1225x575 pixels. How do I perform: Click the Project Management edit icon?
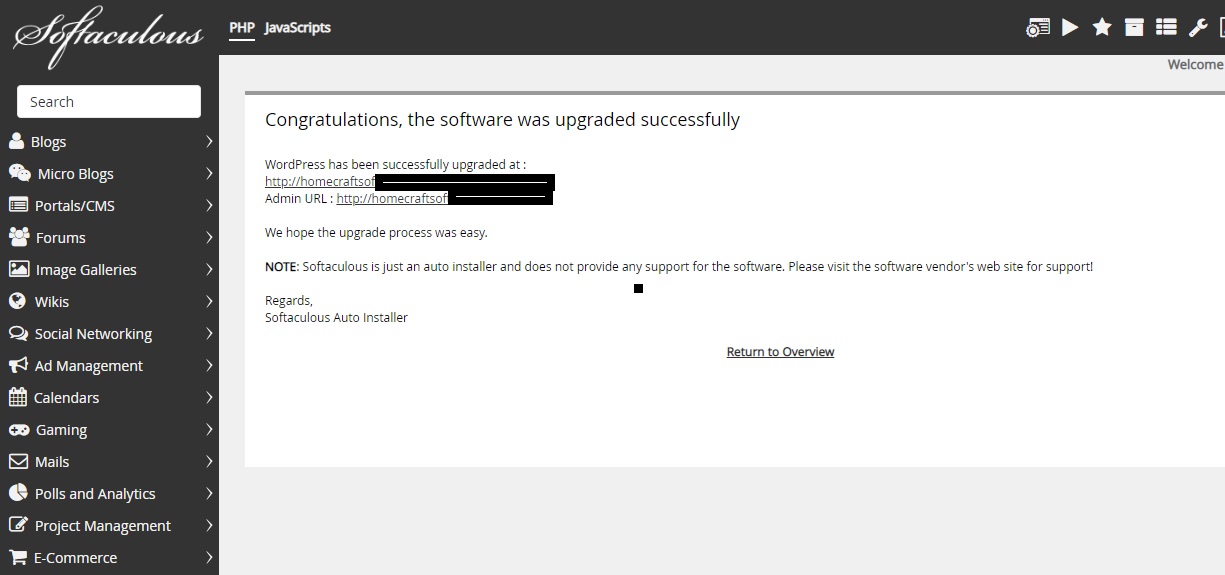click(18, 525)
